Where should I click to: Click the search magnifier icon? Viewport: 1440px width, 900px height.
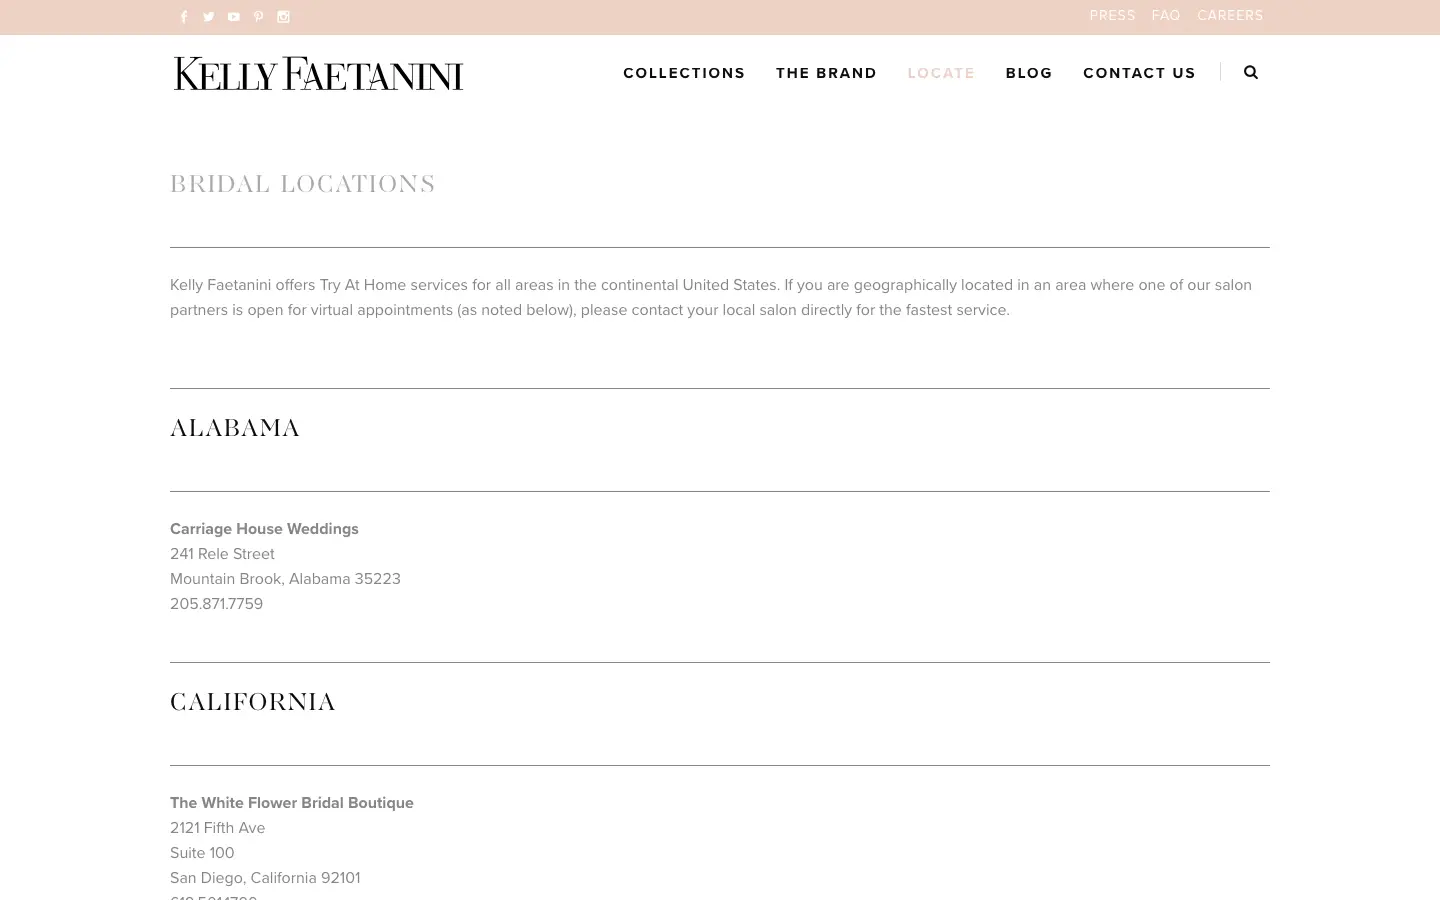pyautogui.click(x=1251, y=72)
